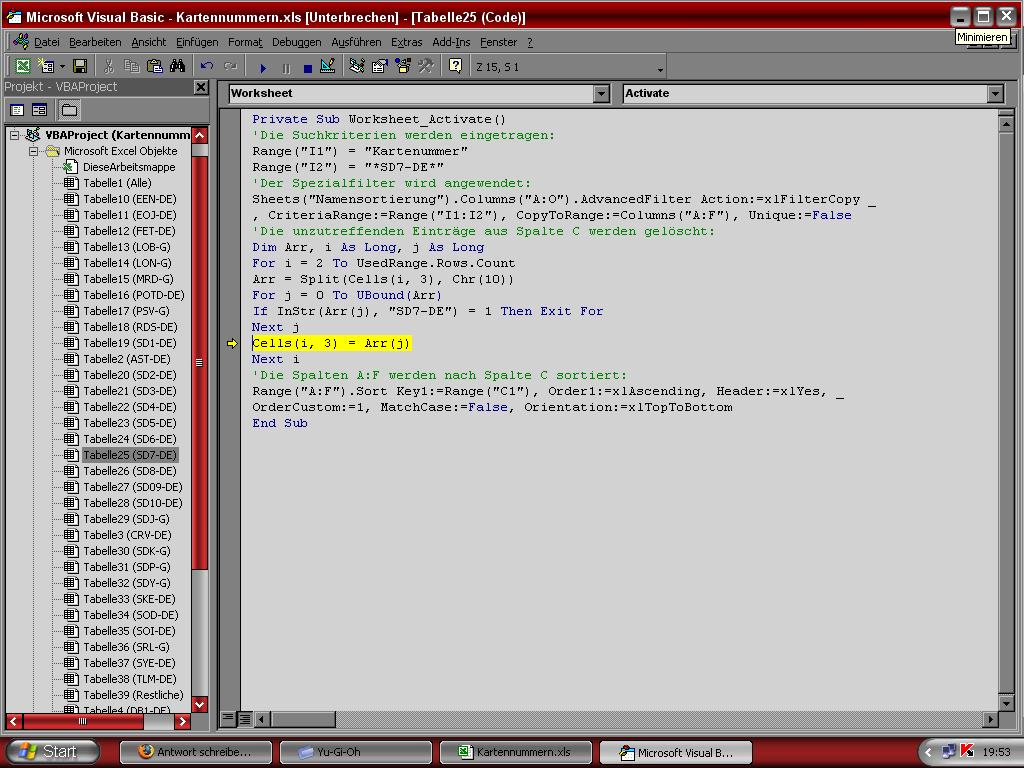This screenshot has width=1024, height=768.
Task: Show hidden system tray icons chevron
Action: tap(929, 752)
